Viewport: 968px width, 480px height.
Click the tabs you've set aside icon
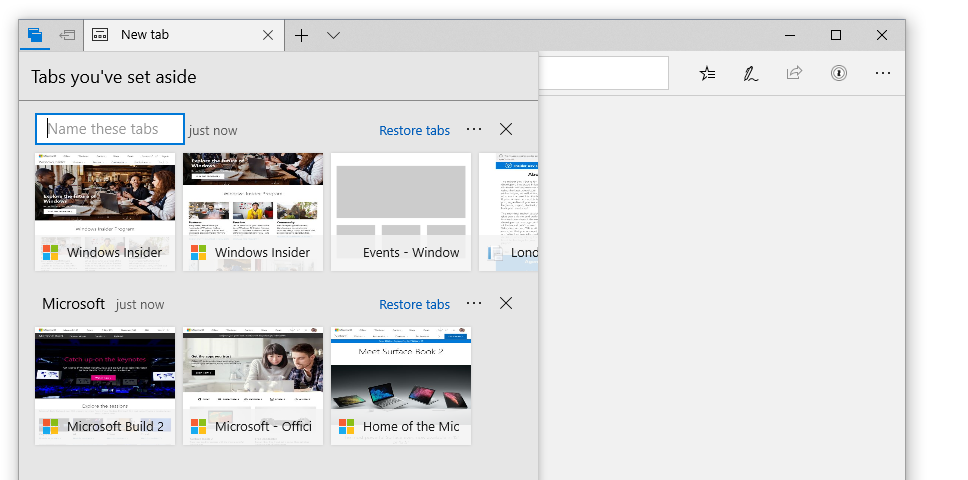coord(35,35)
